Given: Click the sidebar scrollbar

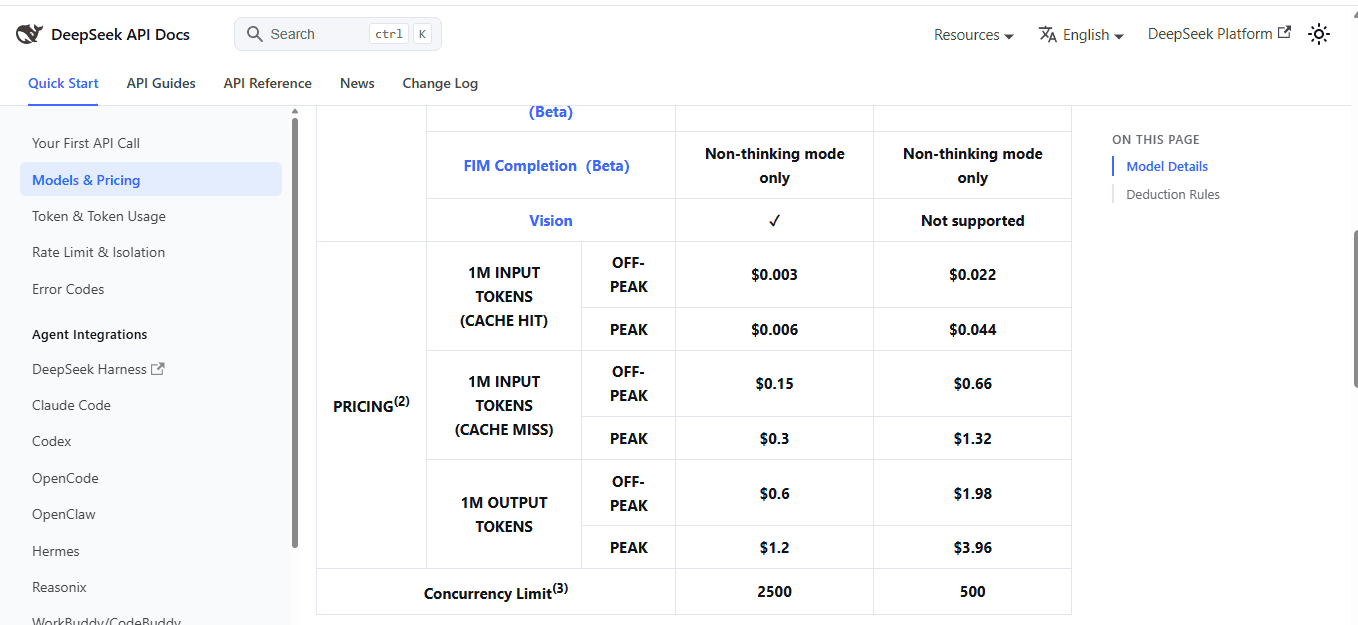Looking at the screenshot, I should click(295, 332).
